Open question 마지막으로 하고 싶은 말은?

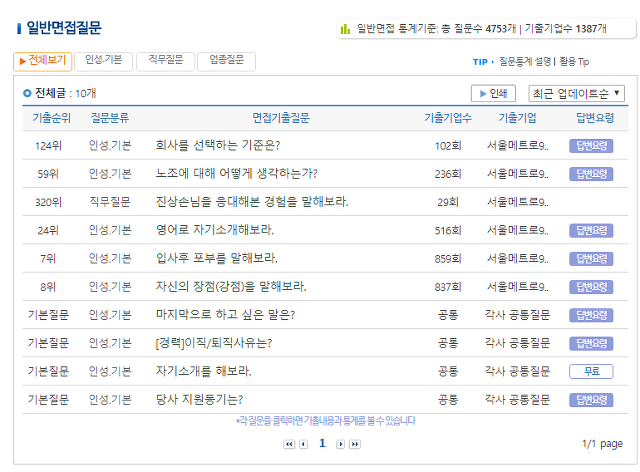225,314
